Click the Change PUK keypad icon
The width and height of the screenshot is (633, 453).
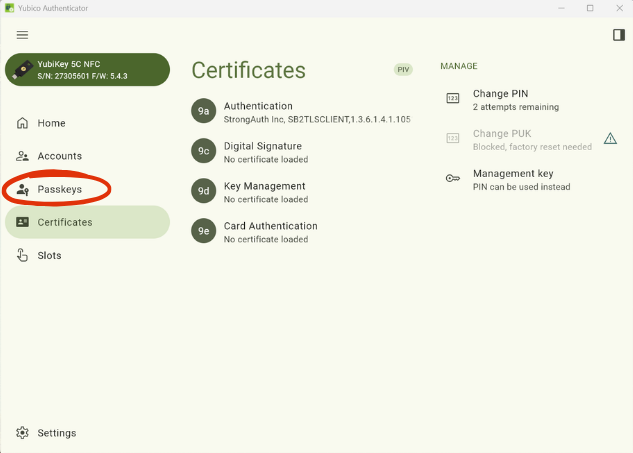(x=453, y=138)
